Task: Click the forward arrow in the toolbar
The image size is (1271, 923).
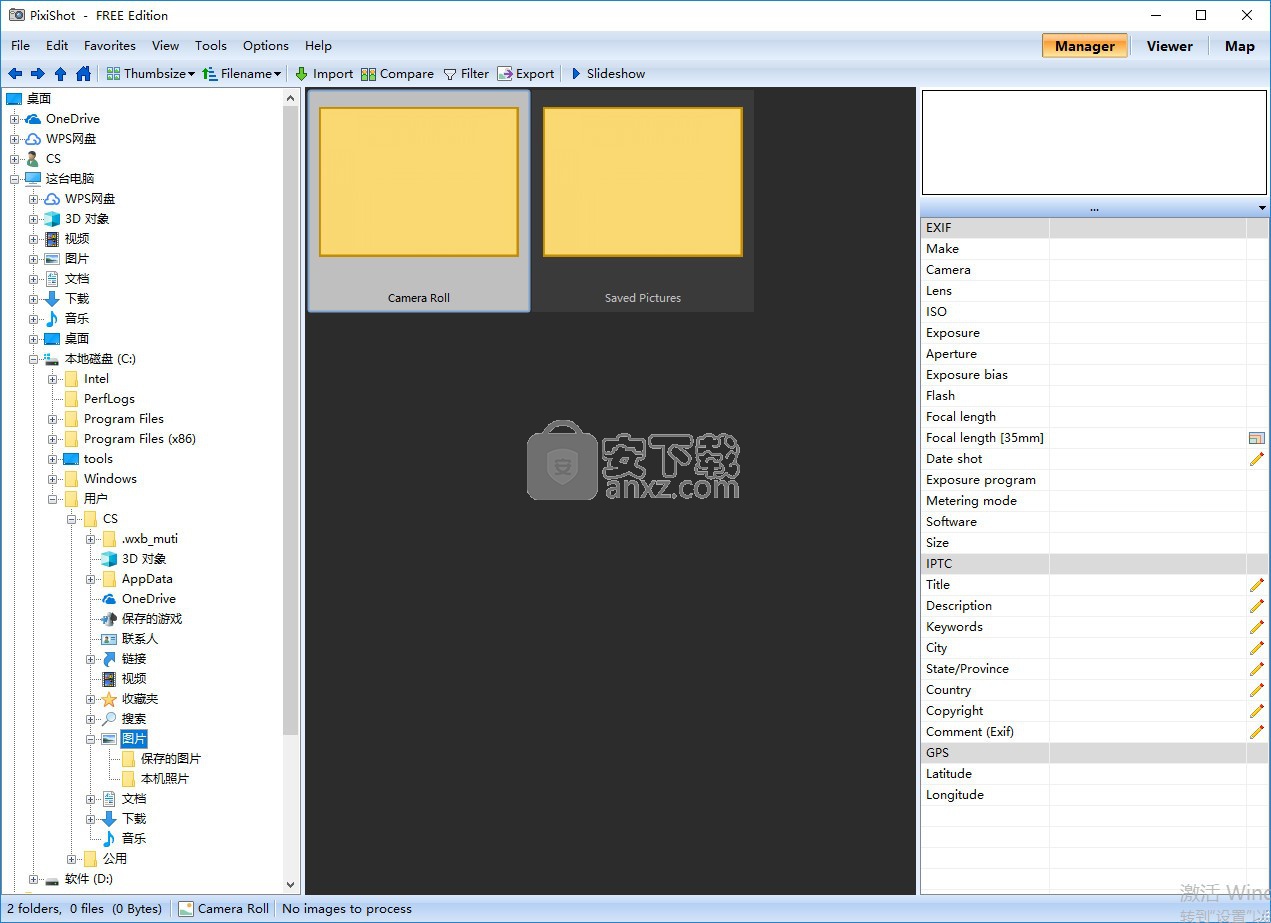Action: click(x=38, y=74)
